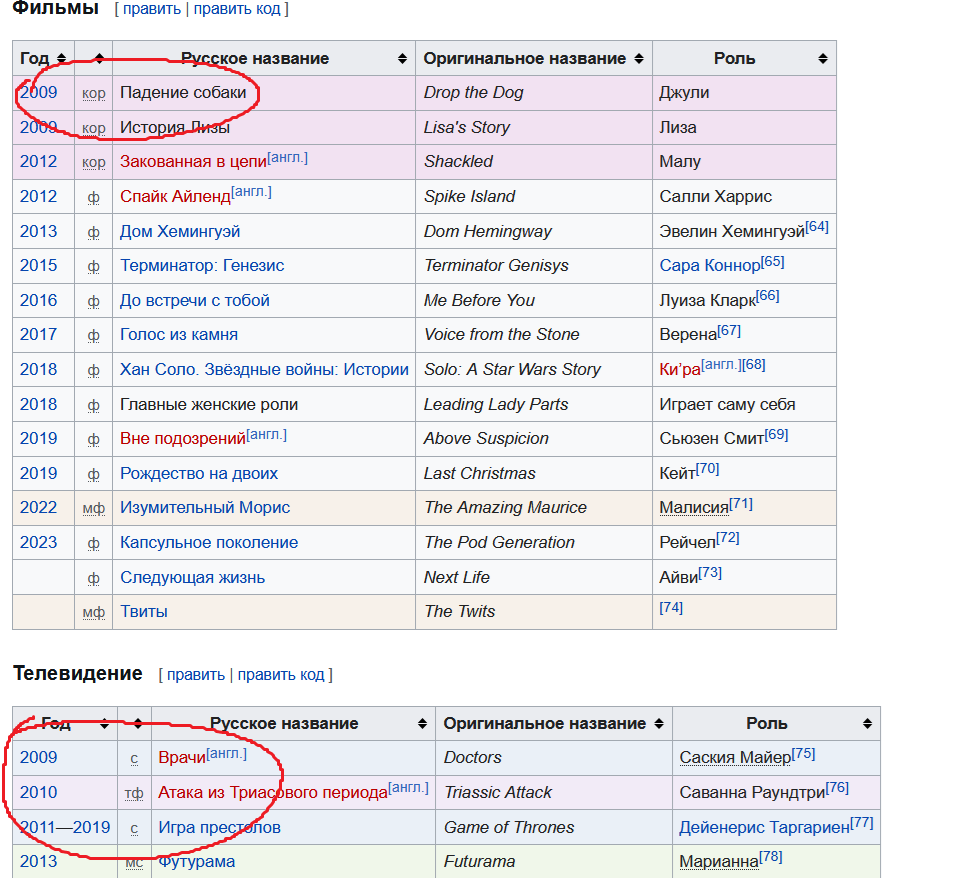The height and width of the screenshot is (878, 958).
Task: Click Leading Lady Parts original title
Action: click(x=496, y=404)
